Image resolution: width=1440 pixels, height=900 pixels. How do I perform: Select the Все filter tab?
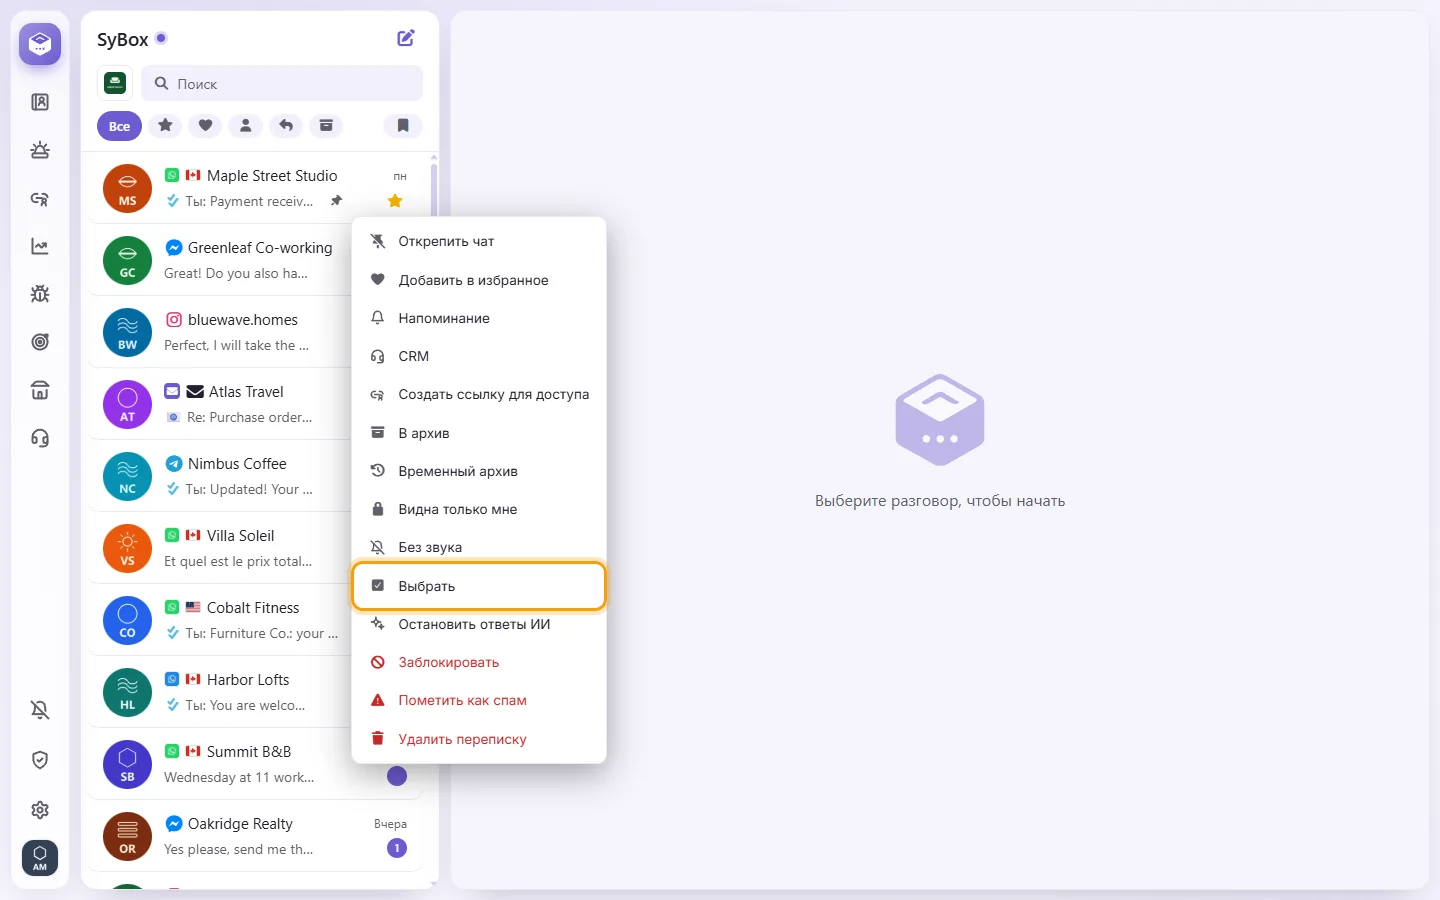point(119,126)
